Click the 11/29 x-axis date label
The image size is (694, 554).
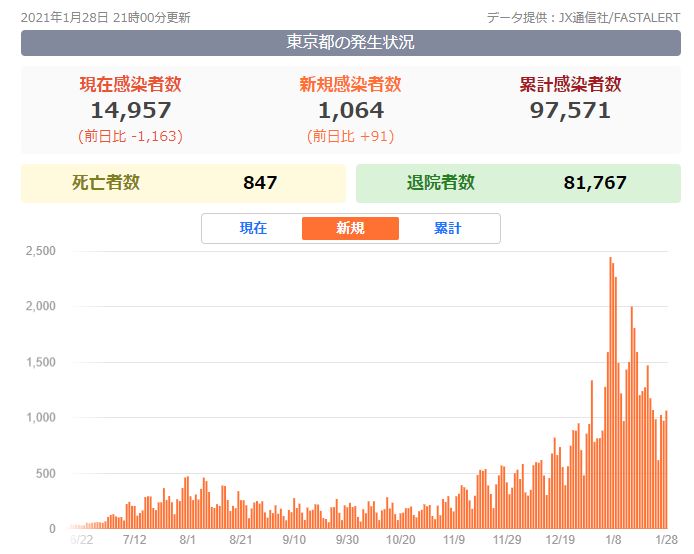tap(507, 540)
